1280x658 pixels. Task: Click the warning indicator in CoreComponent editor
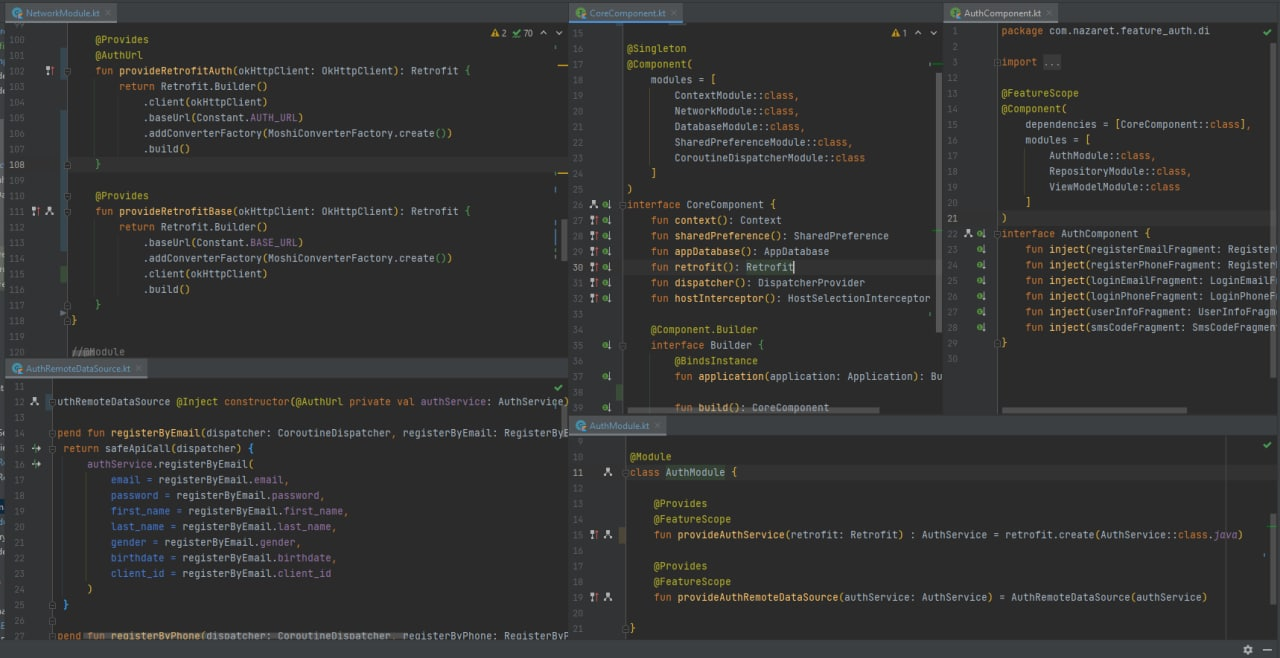[x=898, y=33]
